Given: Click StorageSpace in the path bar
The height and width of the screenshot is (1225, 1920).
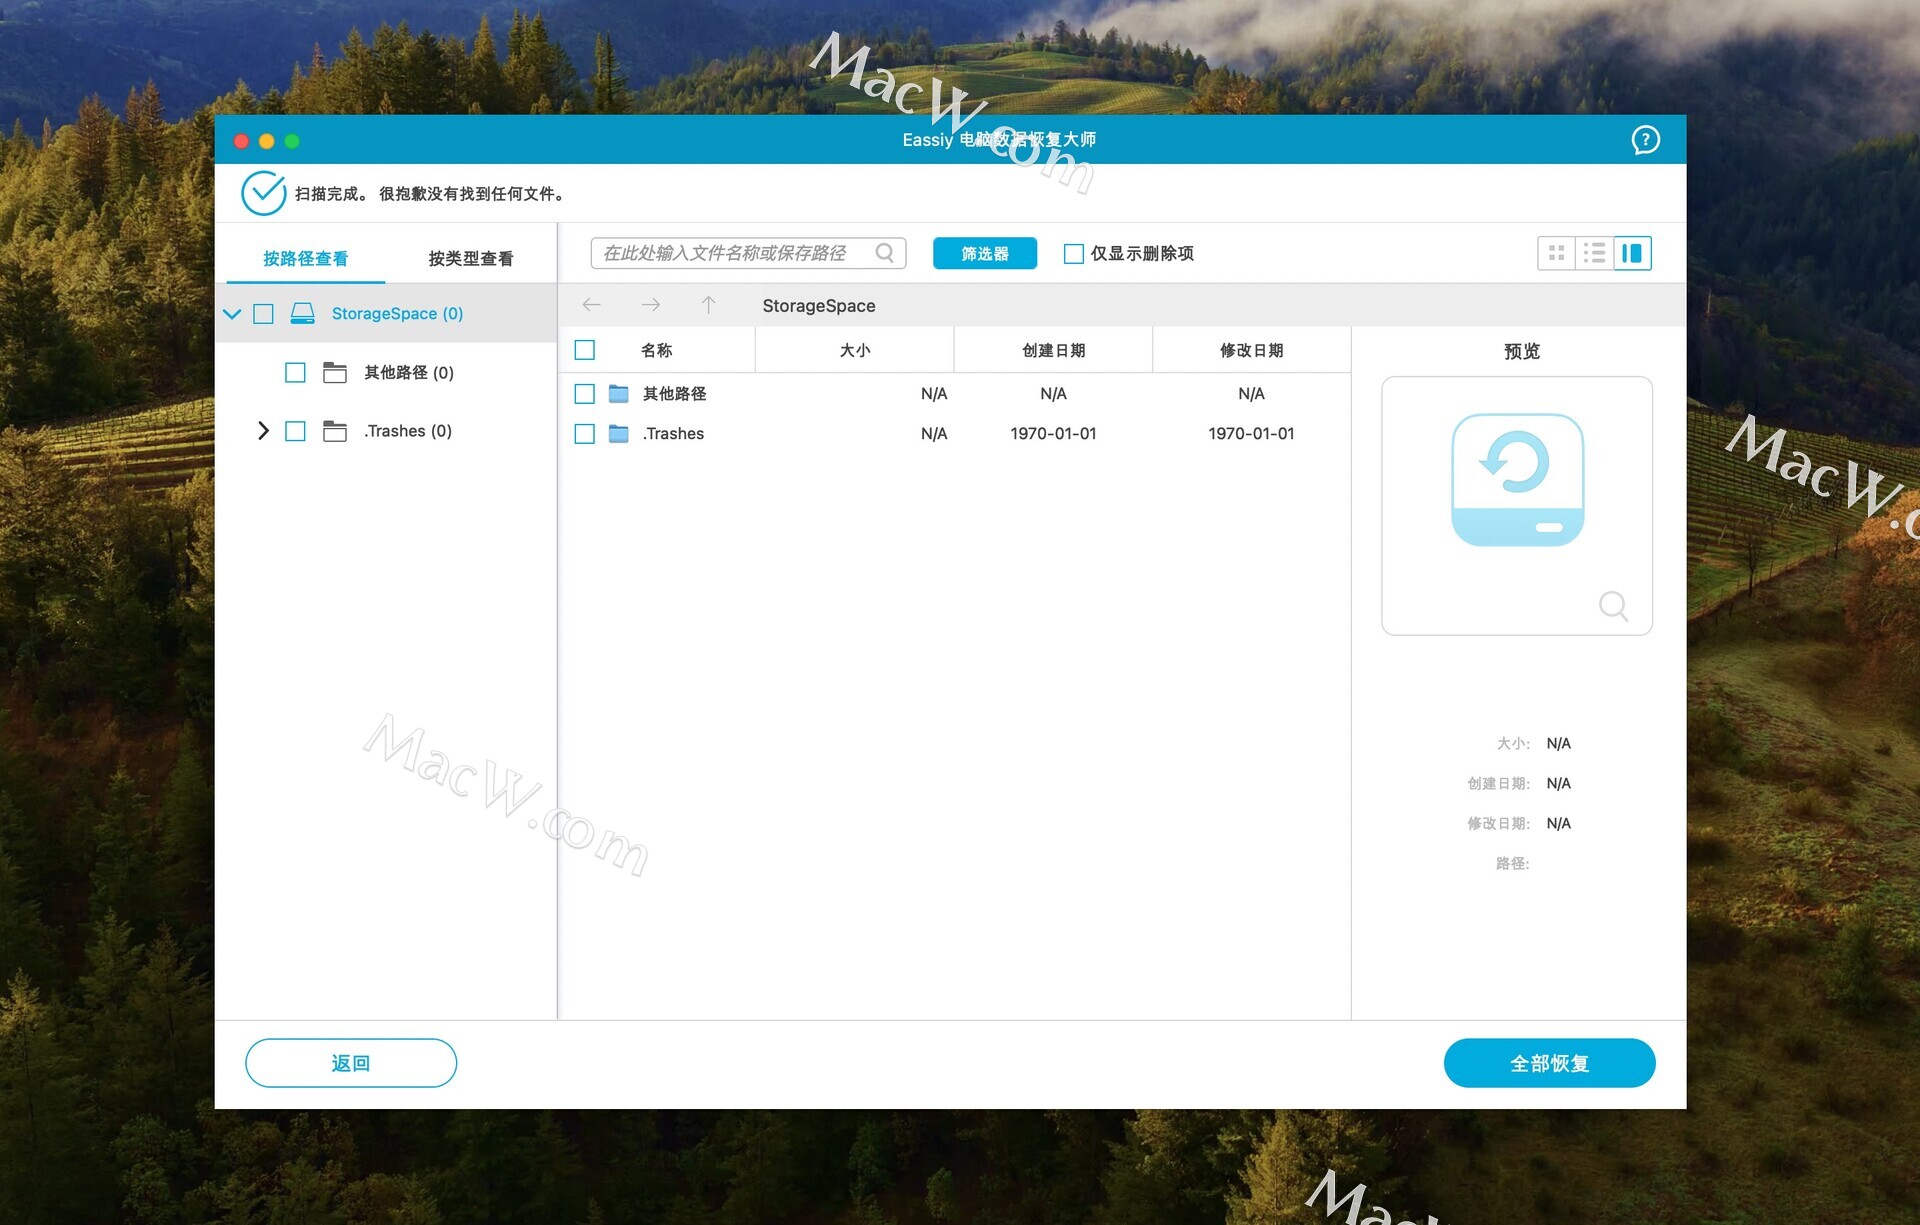Looking at the screenshot, I should point(818,306).
